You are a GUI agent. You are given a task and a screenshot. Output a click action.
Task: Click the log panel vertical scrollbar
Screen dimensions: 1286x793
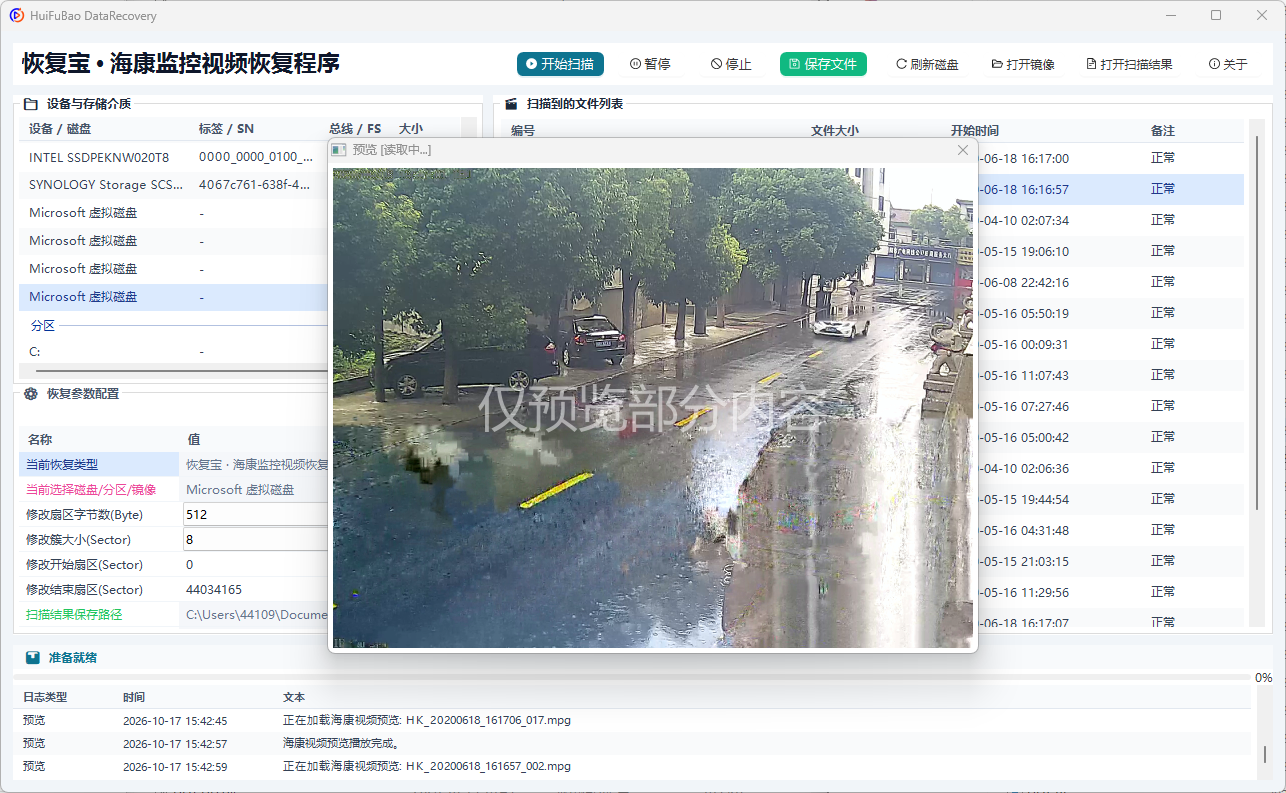[x=1264, y=754]
